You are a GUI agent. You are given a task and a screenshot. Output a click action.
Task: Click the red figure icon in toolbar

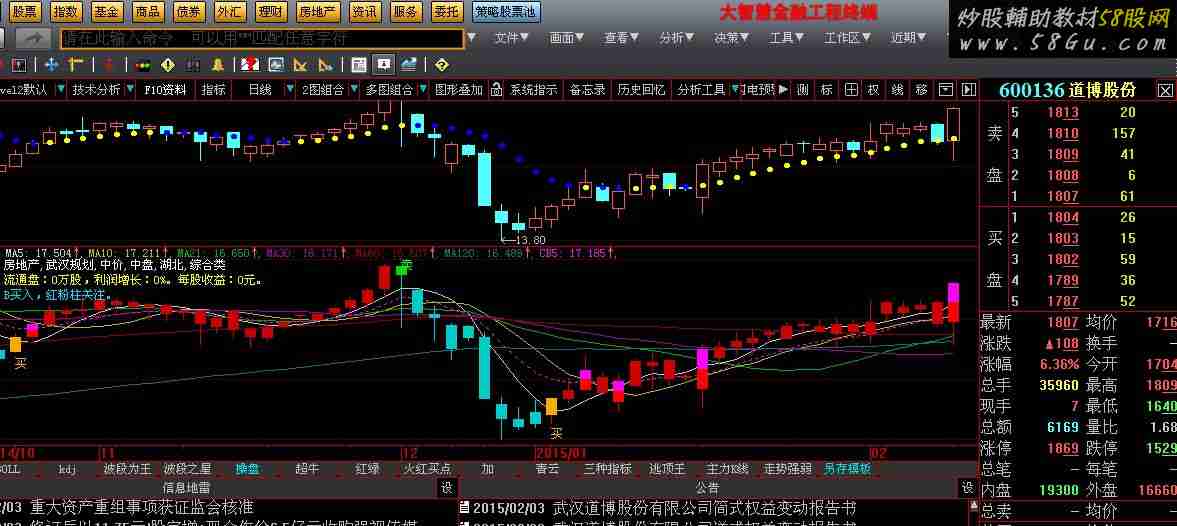(x=109, y=65)
